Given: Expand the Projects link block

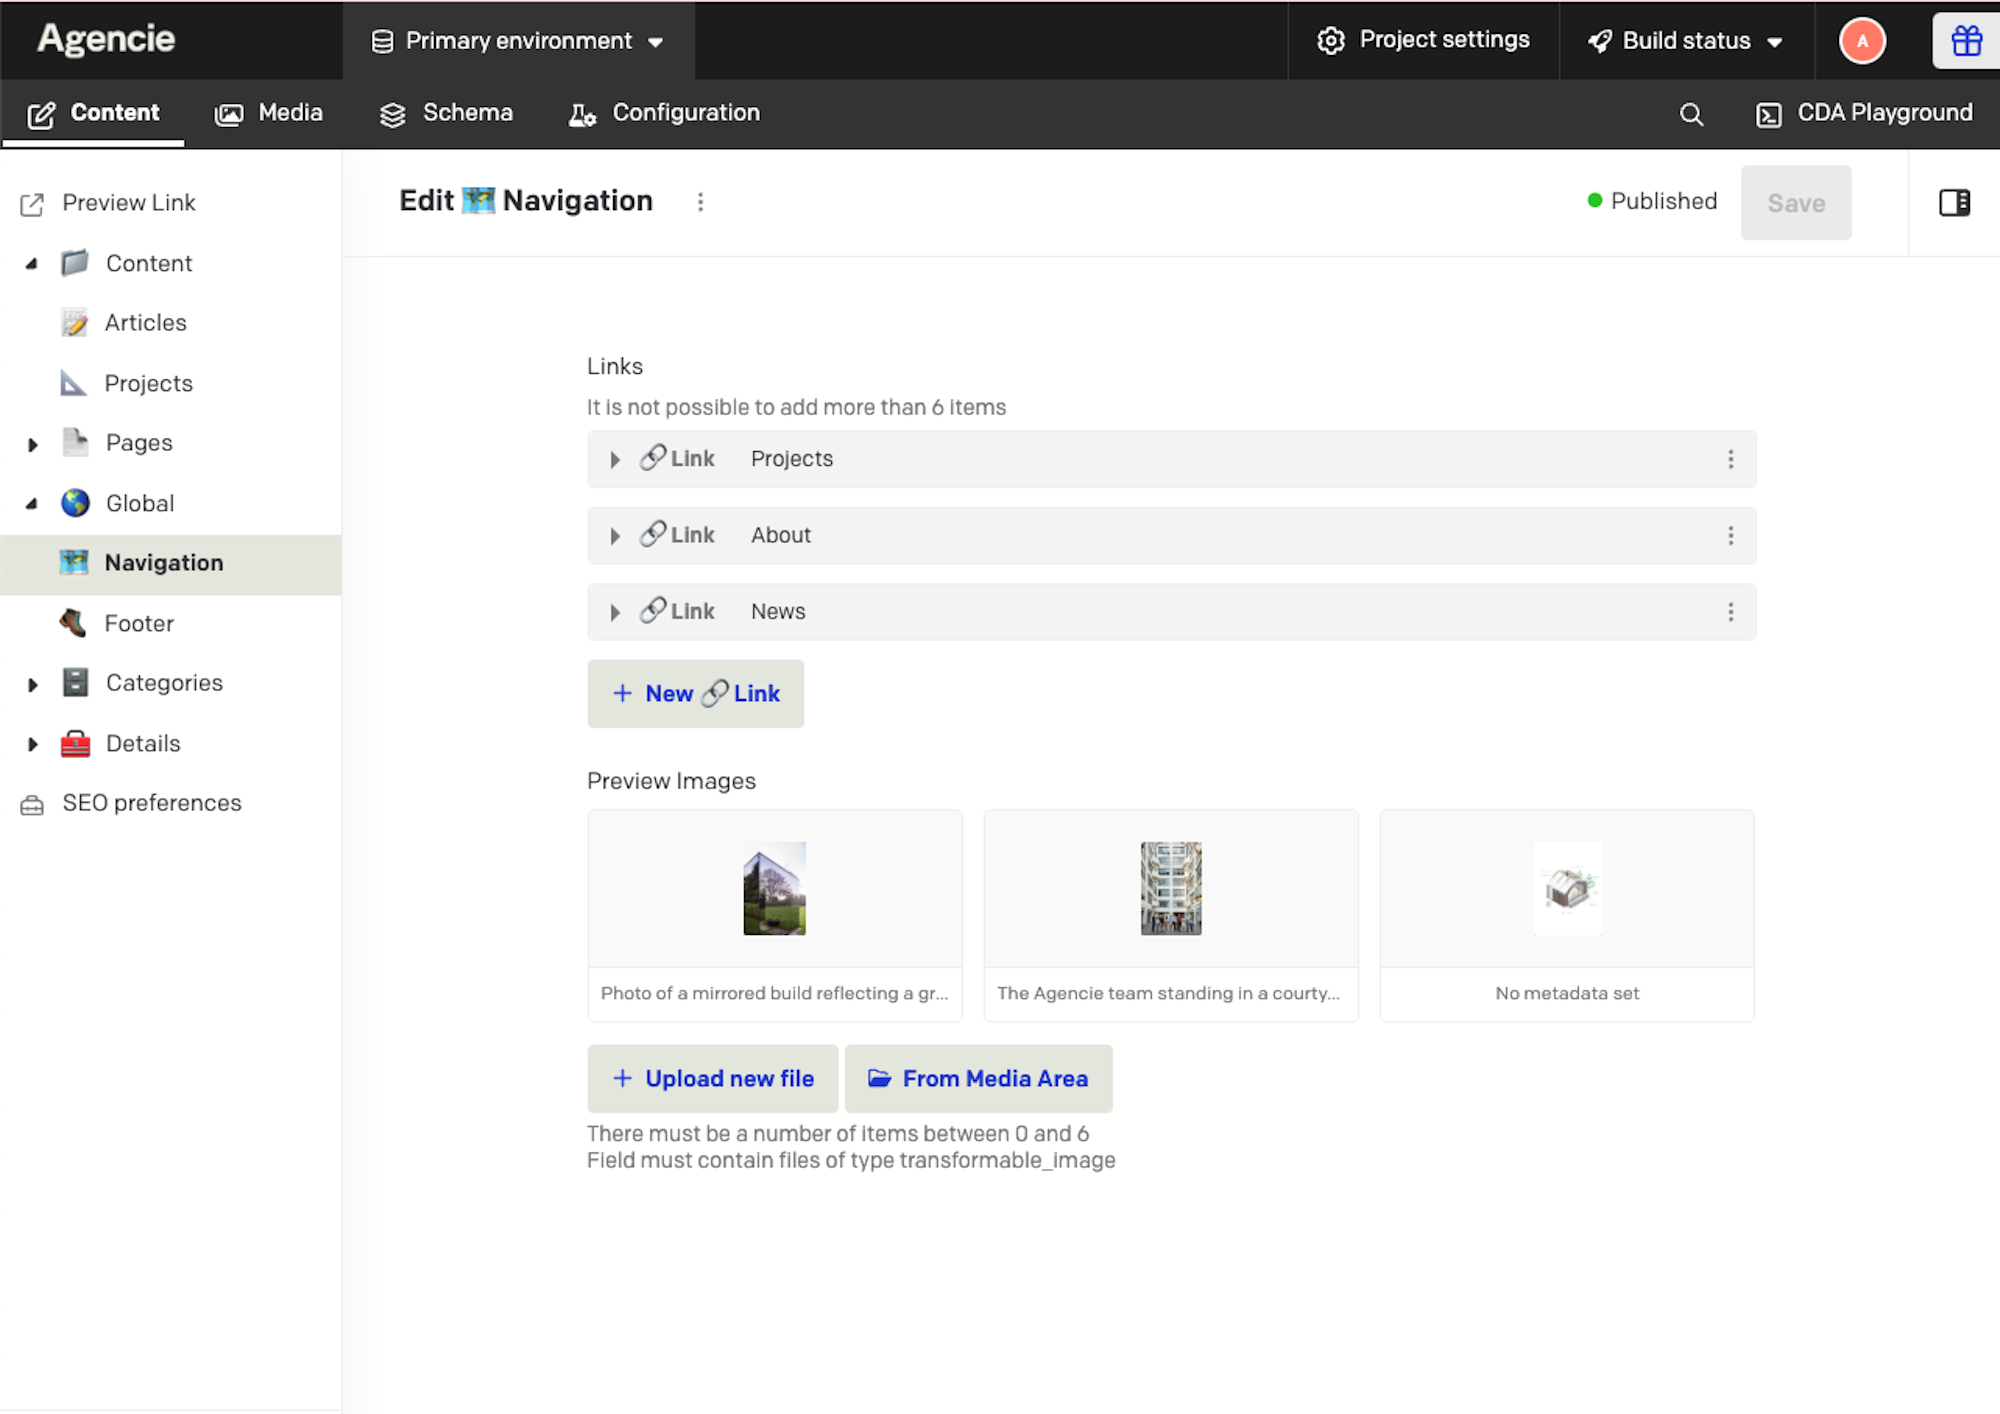Looking at the screenshot, I should [x=615, y=460].
